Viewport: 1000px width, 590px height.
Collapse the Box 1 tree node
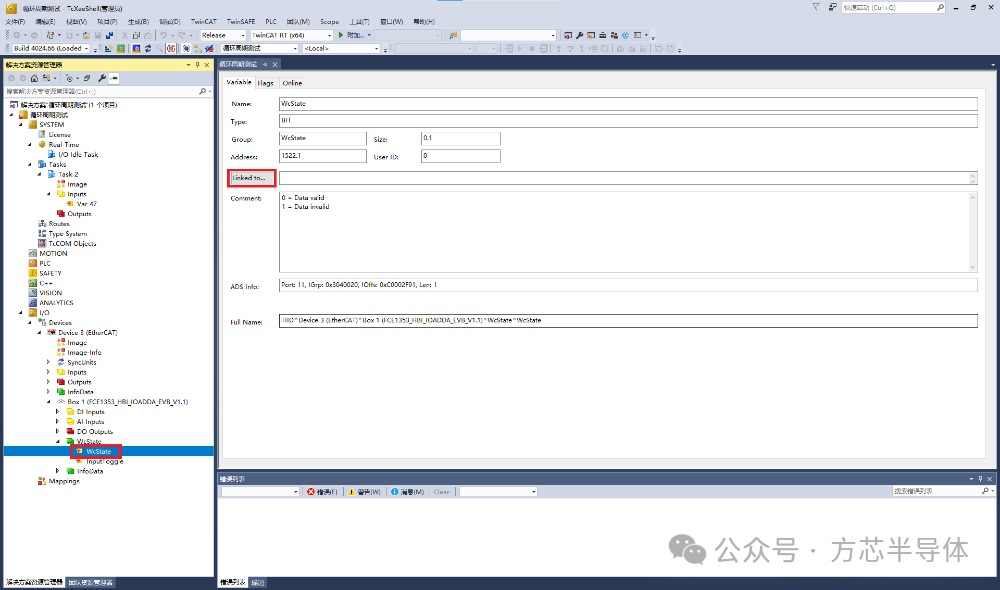[48, 402]
